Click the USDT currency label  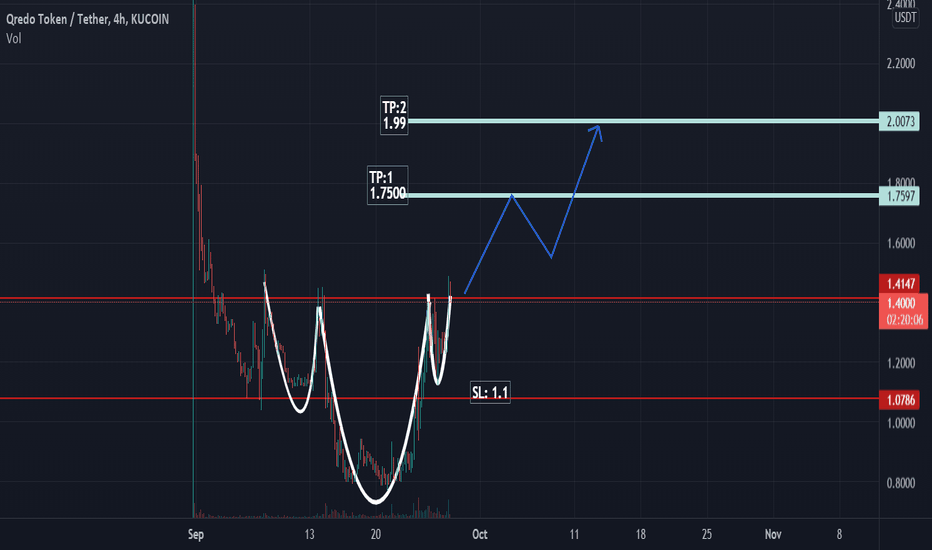(x=905, y=17)
